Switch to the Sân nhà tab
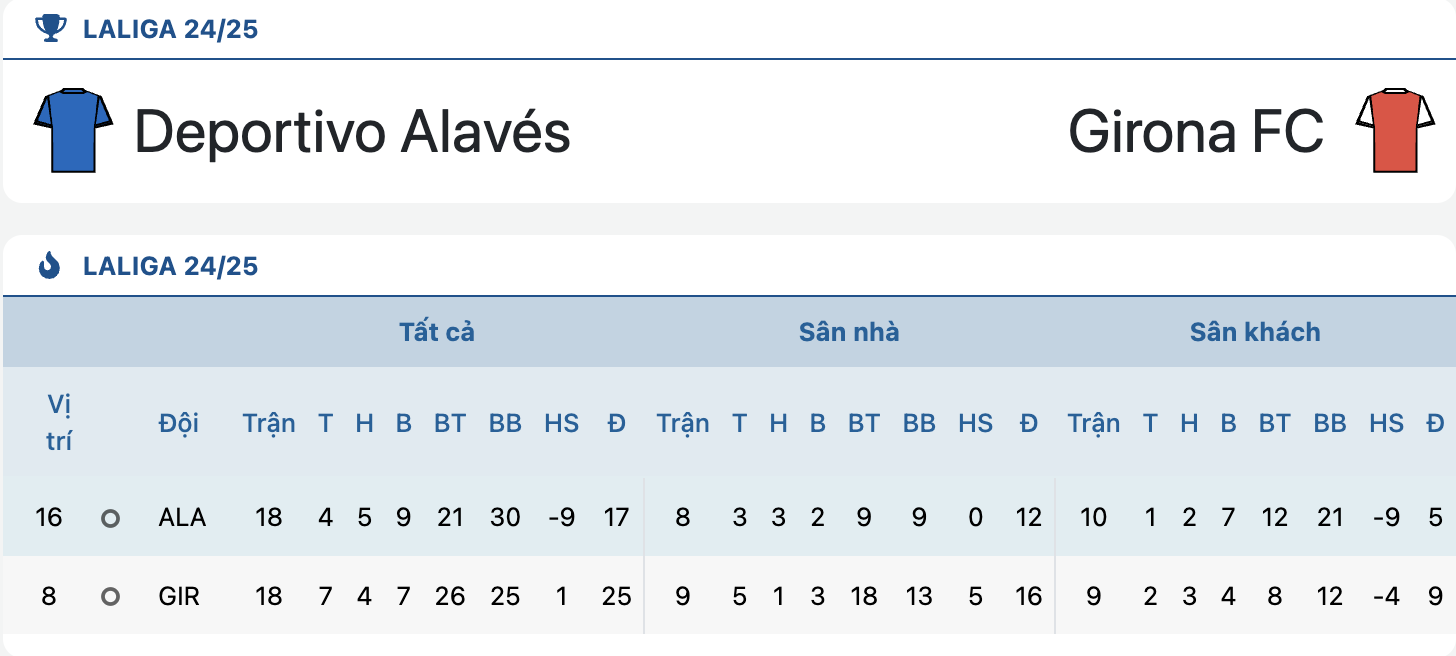The height and width of the screenshot is (656, 1456). tap(849, 332)
